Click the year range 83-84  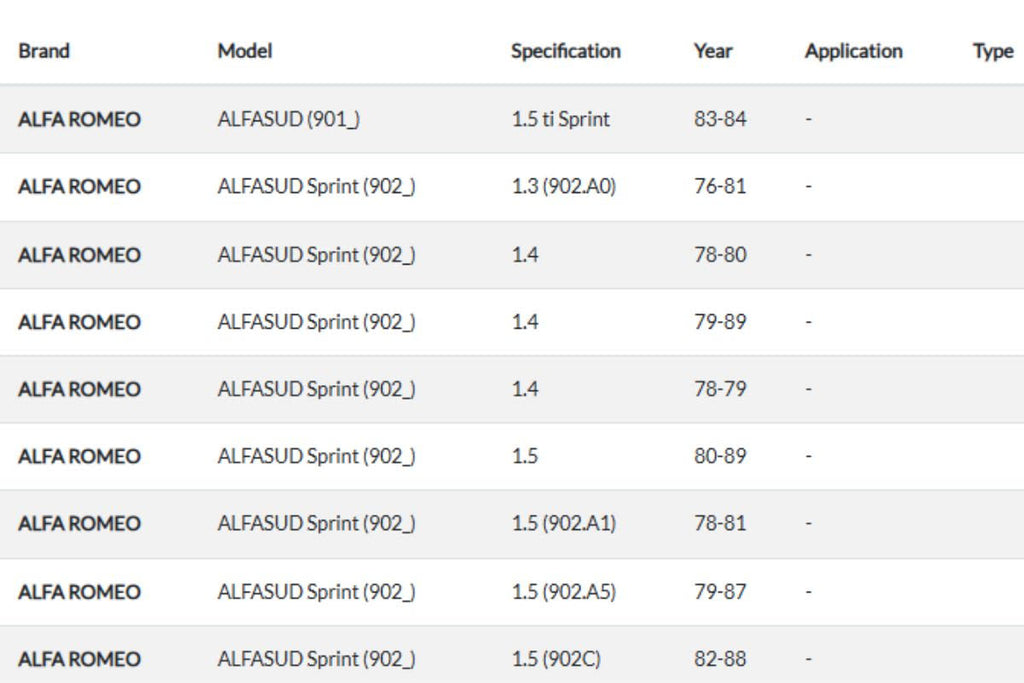point(720,119)
